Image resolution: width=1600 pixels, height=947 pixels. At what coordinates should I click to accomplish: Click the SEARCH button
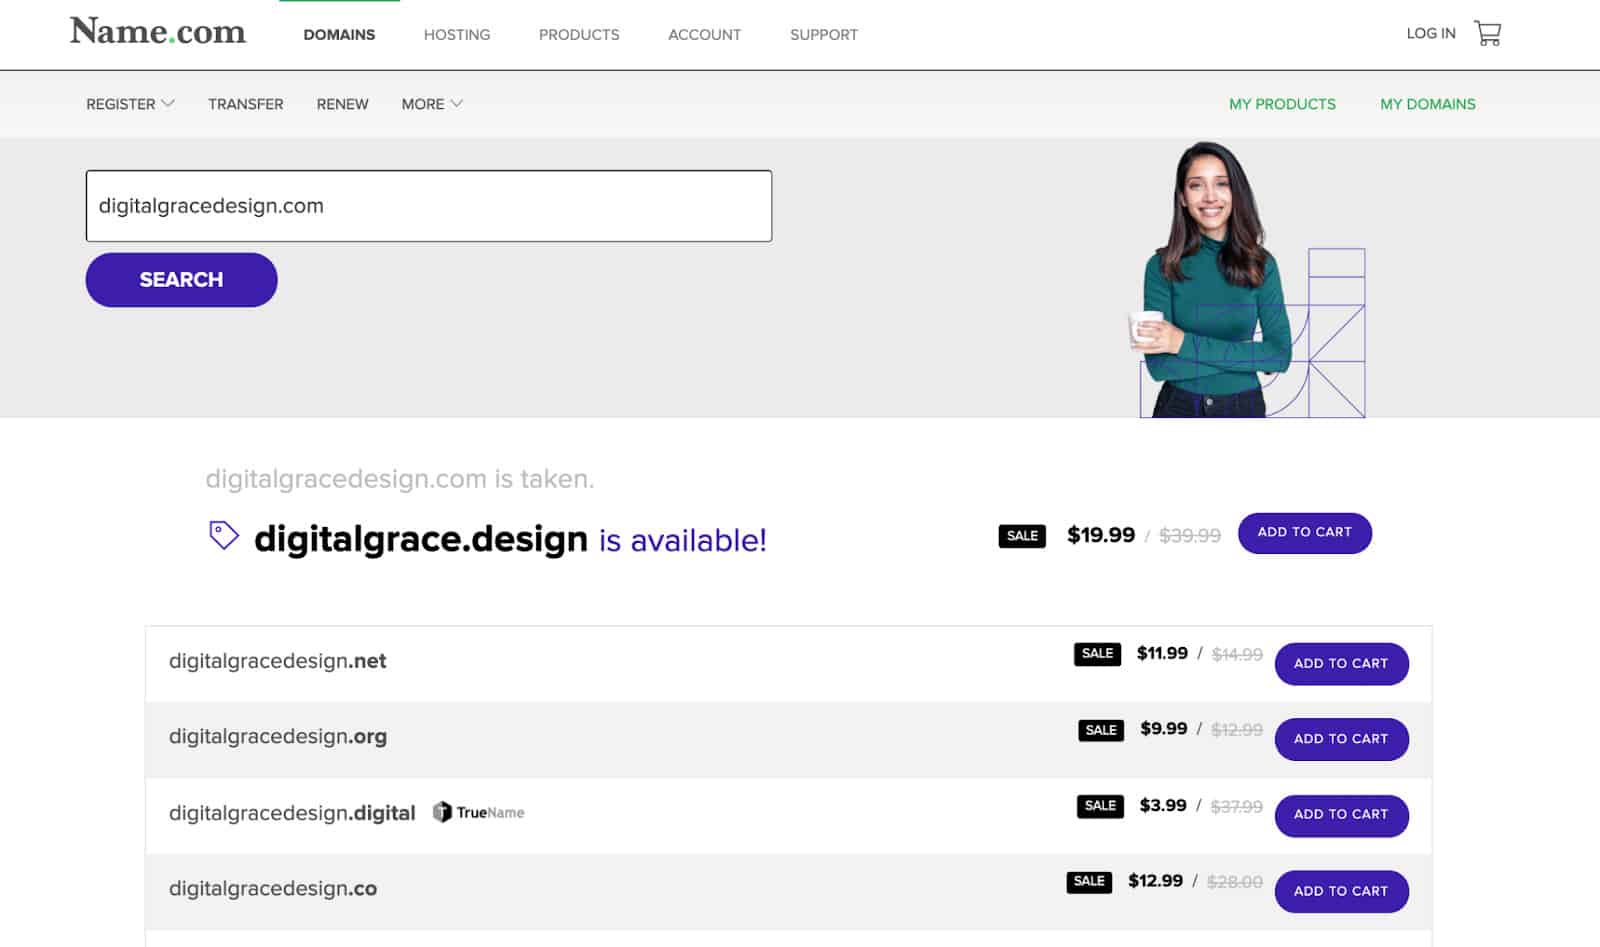[181, 280]
